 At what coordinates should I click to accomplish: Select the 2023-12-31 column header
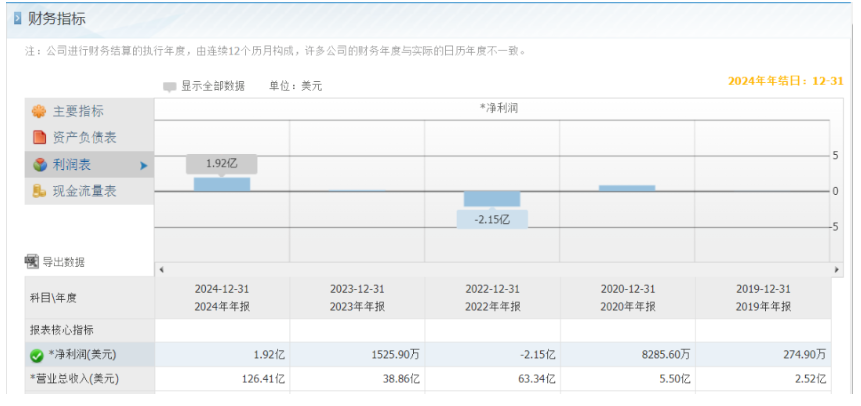click(x=357, y=298)
